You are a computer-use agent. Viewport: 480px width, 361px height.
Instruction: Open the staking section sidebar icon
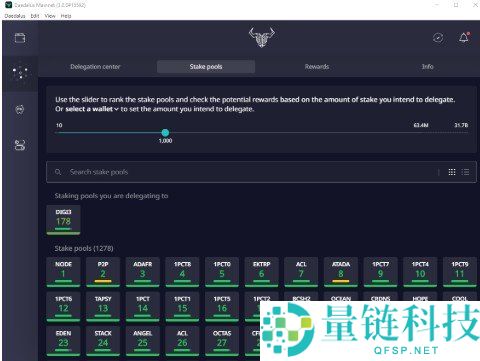[20, 73]
